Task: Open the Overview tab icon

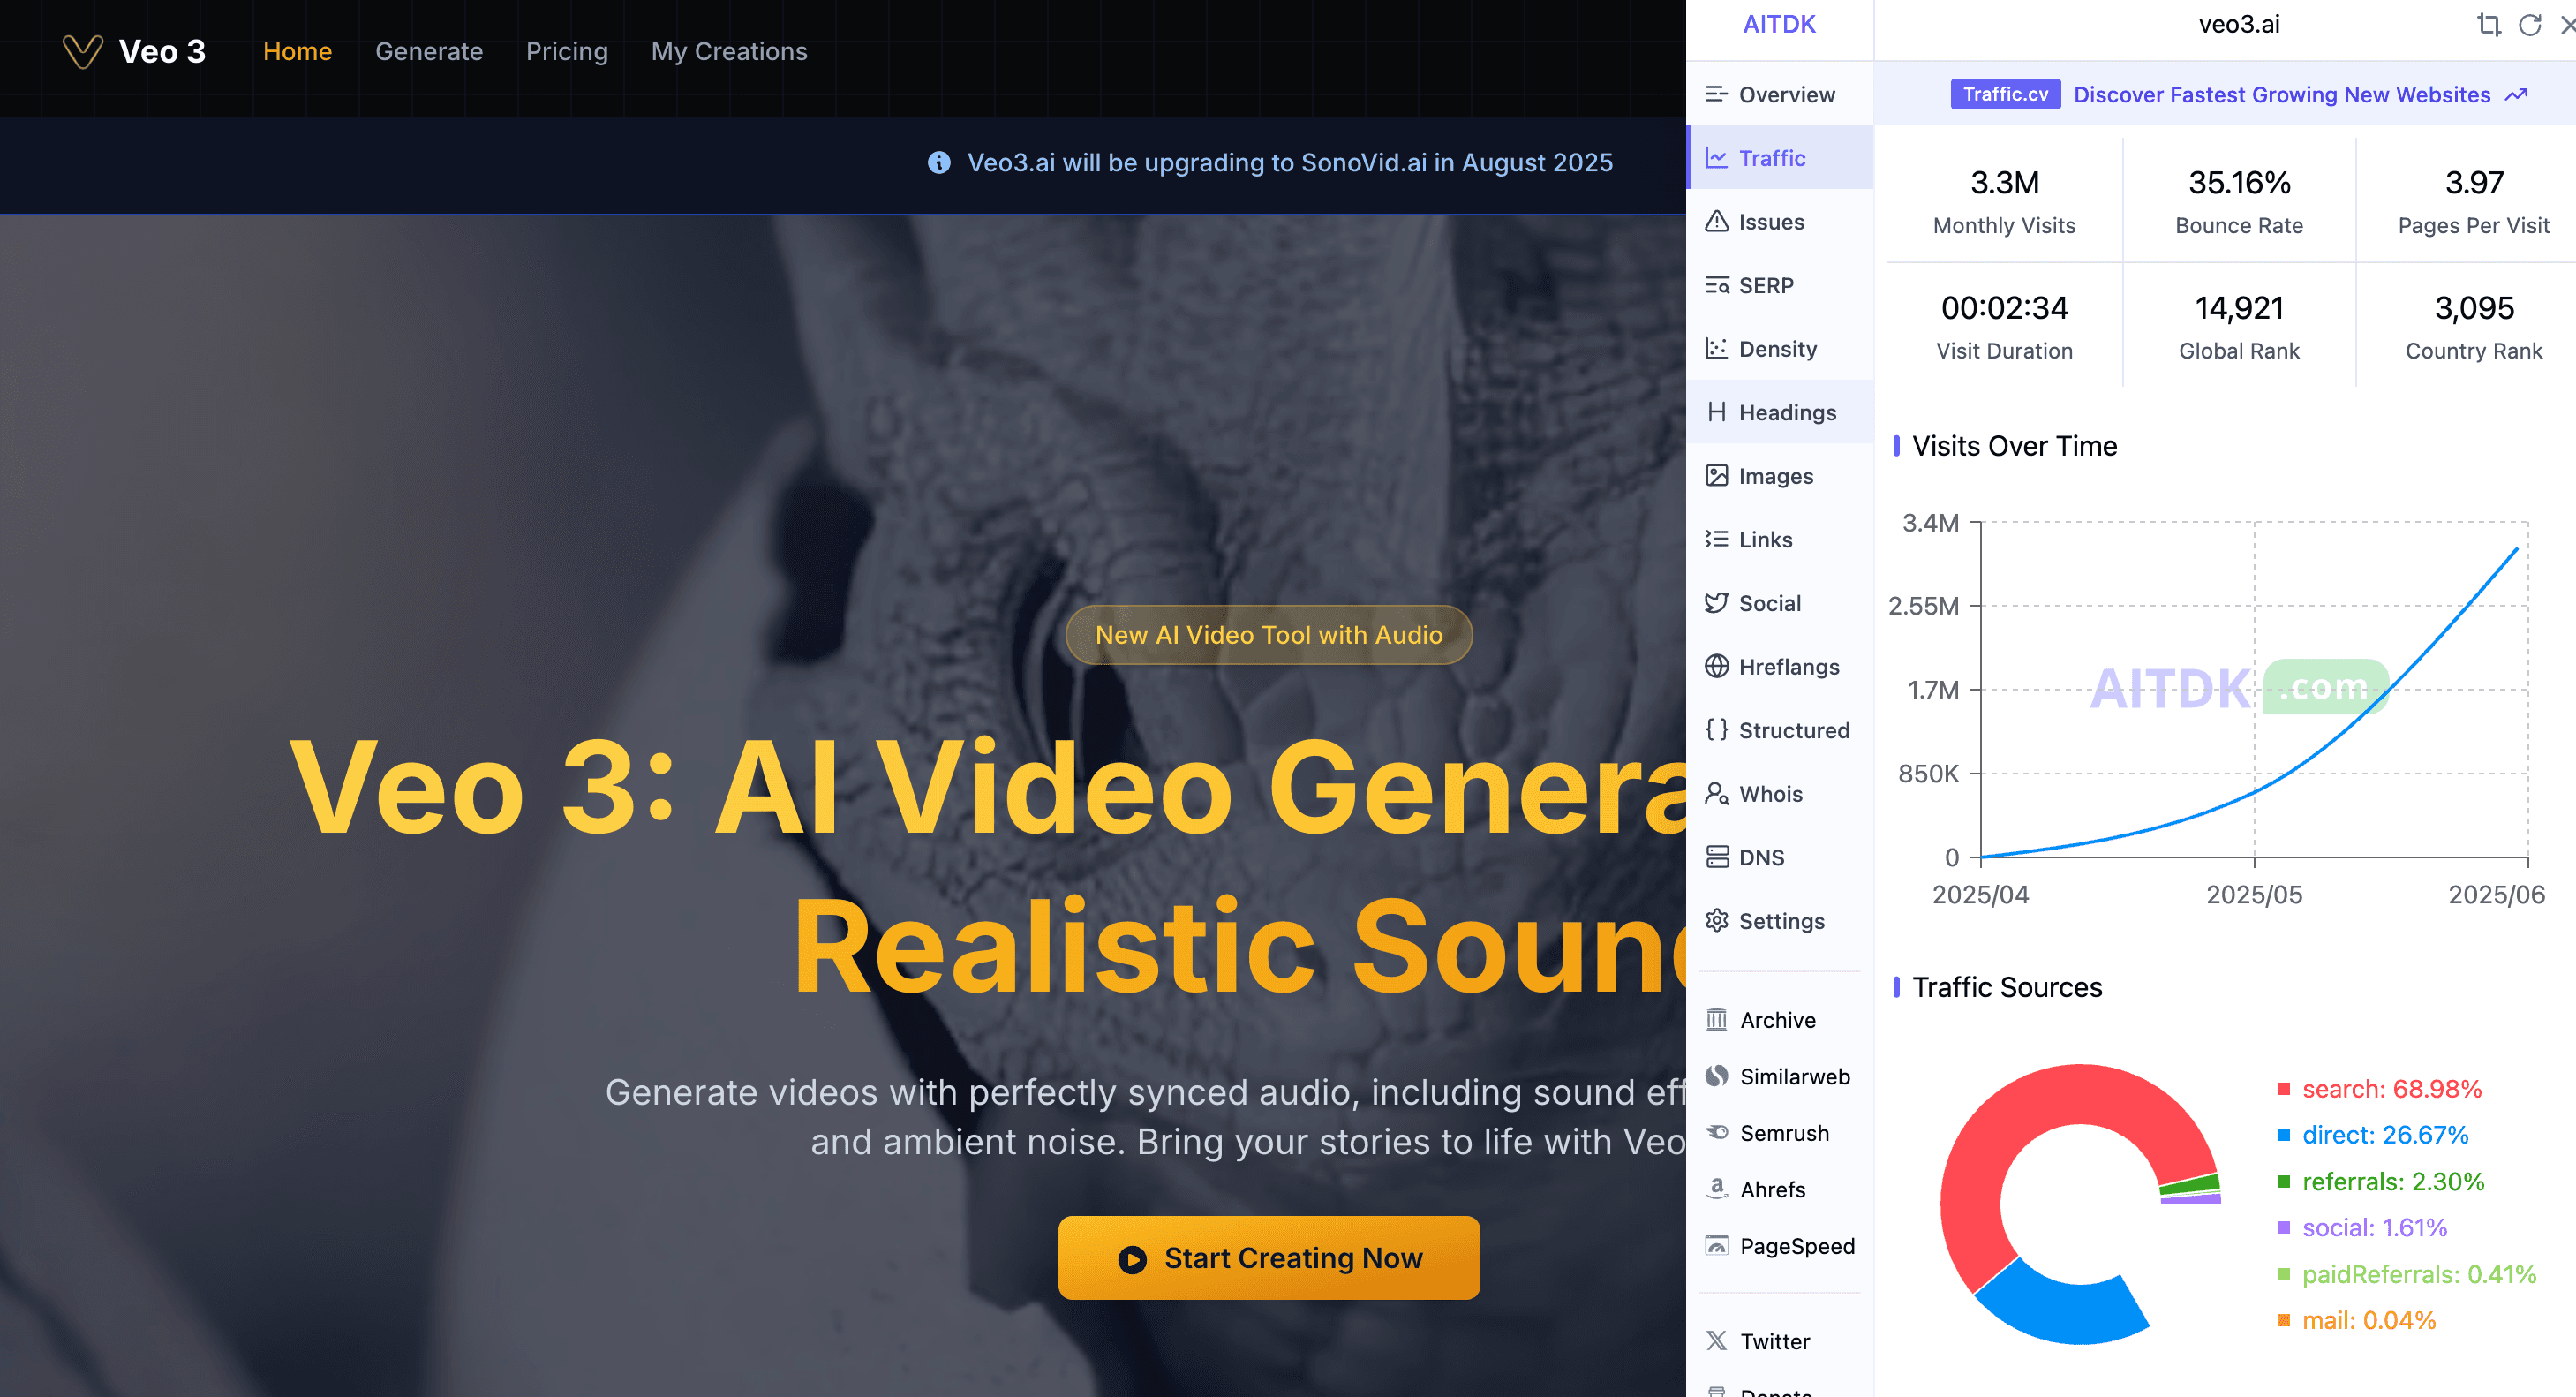Action: pyautogui.click(x=1717, y=94)
